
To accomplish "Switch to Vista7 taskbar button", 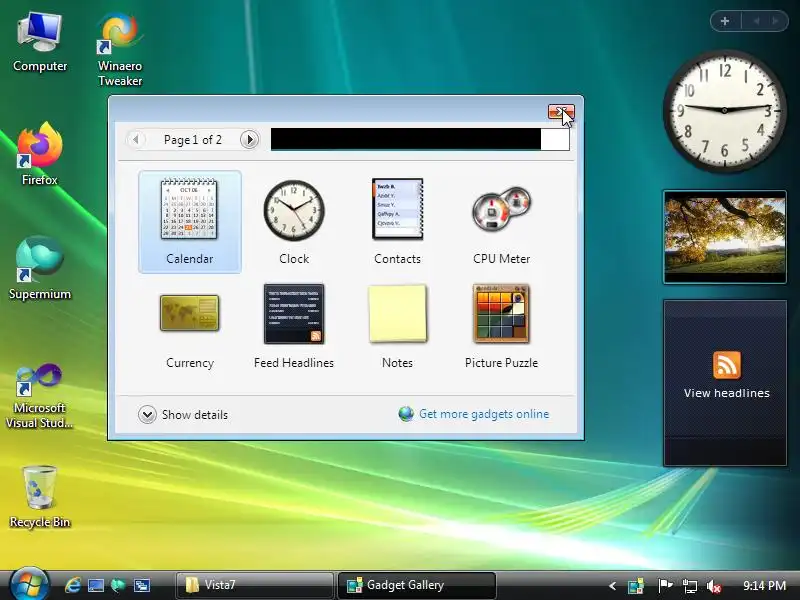I will 255,585.
